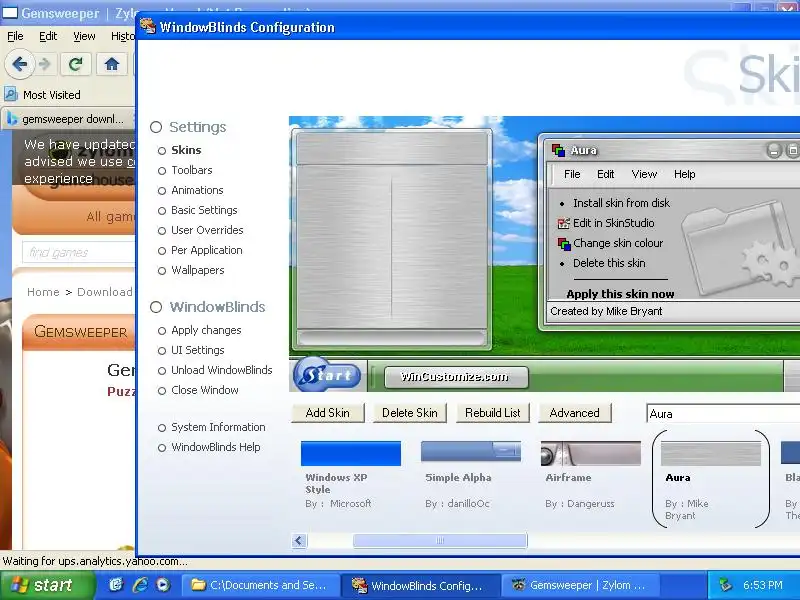
Task: Click the system tray network icon
Action: (726, 585)
